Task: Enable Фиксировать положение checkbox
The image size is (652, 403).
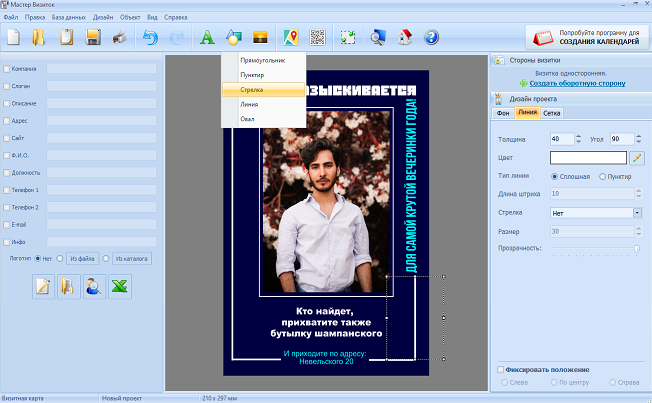Action: pos(501,369)
